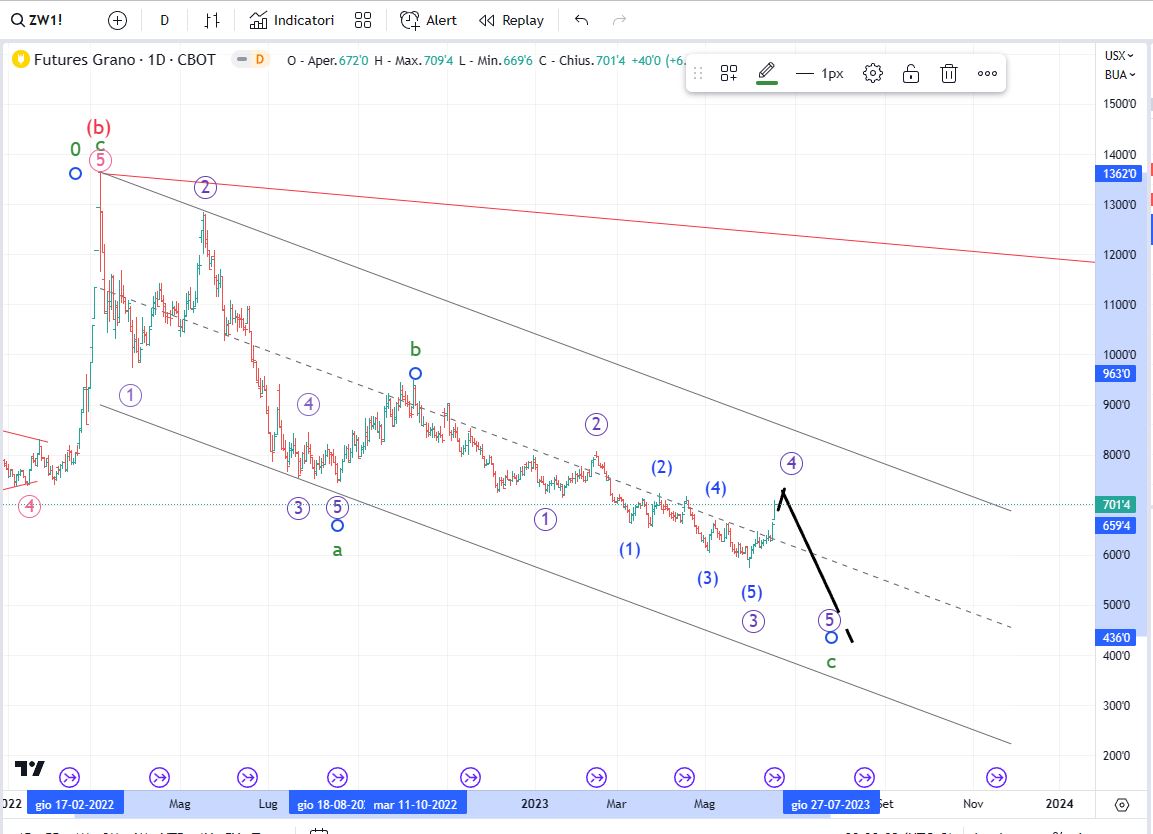Viewport: 1153px width, 834px height.
Task: Click the 963'0 price label
Action: click(x=1115, y=374)
